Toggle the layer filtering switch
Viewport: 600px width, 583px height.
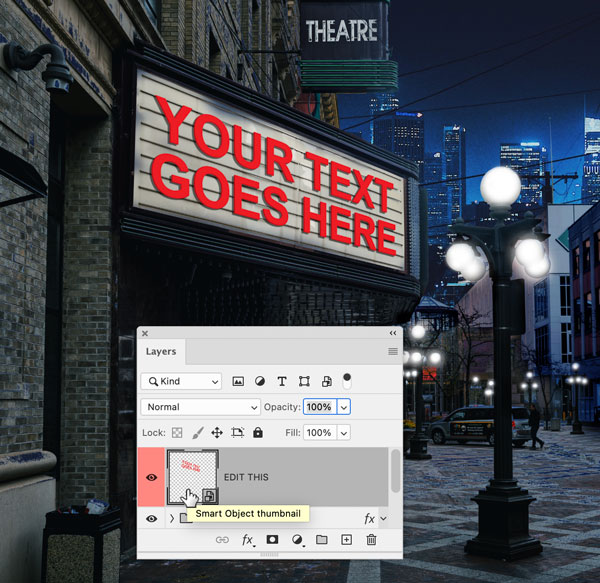[x=347, y=381]
